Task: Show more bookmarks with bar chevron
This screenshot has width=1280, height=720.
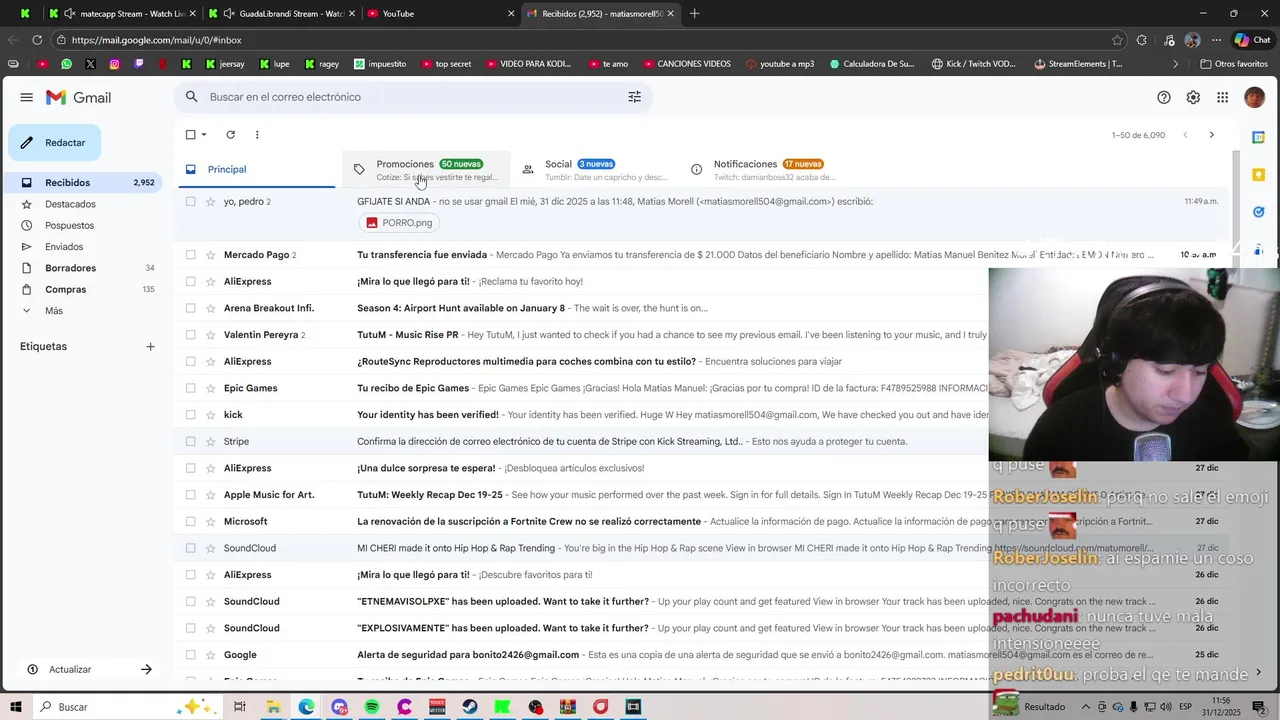Action: click(1176, 64)
